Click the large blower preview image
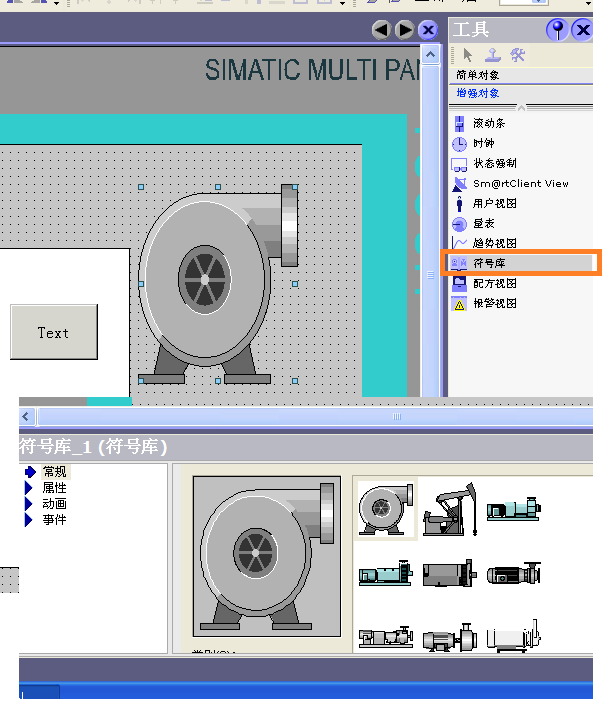Screen dimensions: 610x706 pyautogui.click(x=267, y=557)
